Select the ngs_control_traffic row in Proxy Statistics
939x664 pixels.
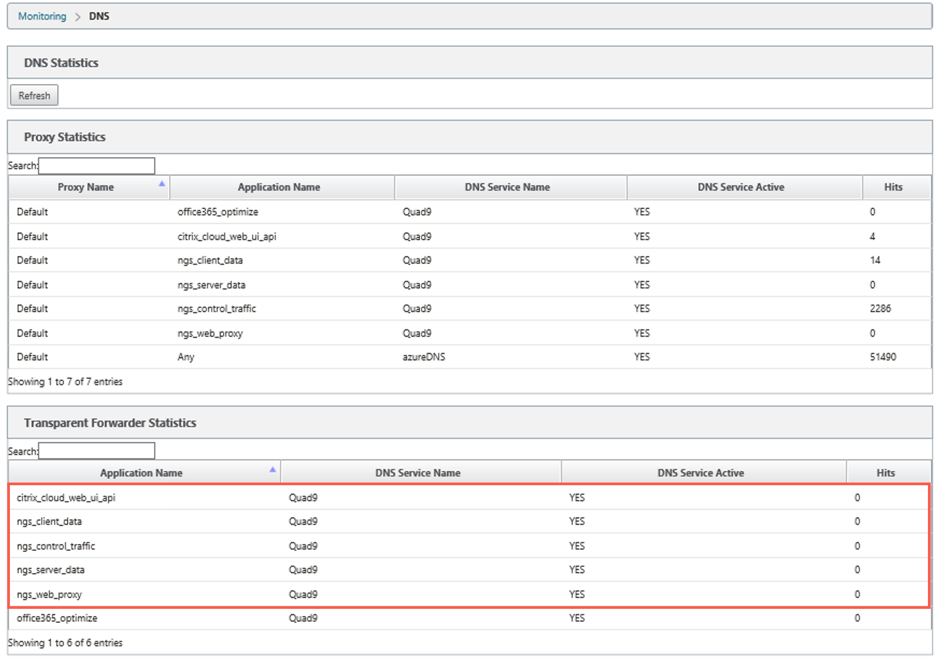click(470, 308)
